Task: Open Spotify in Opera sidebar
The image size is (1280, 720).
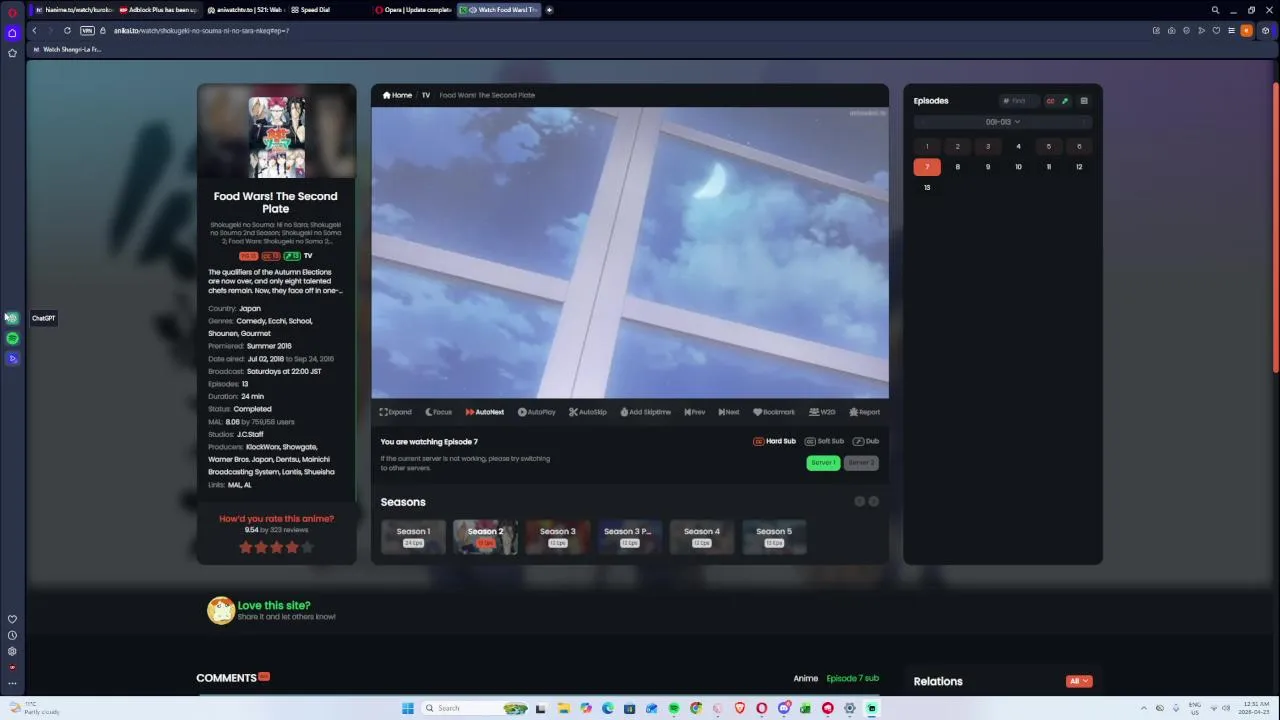Action: coord(12,338)
